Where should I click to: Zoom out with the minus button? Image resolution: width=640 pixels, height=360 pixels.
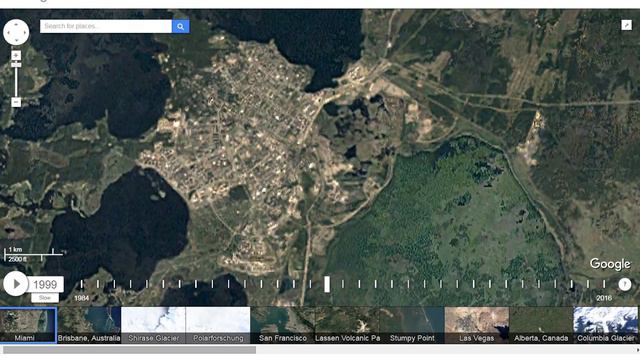pyautogui.click(x=16, y=102)
